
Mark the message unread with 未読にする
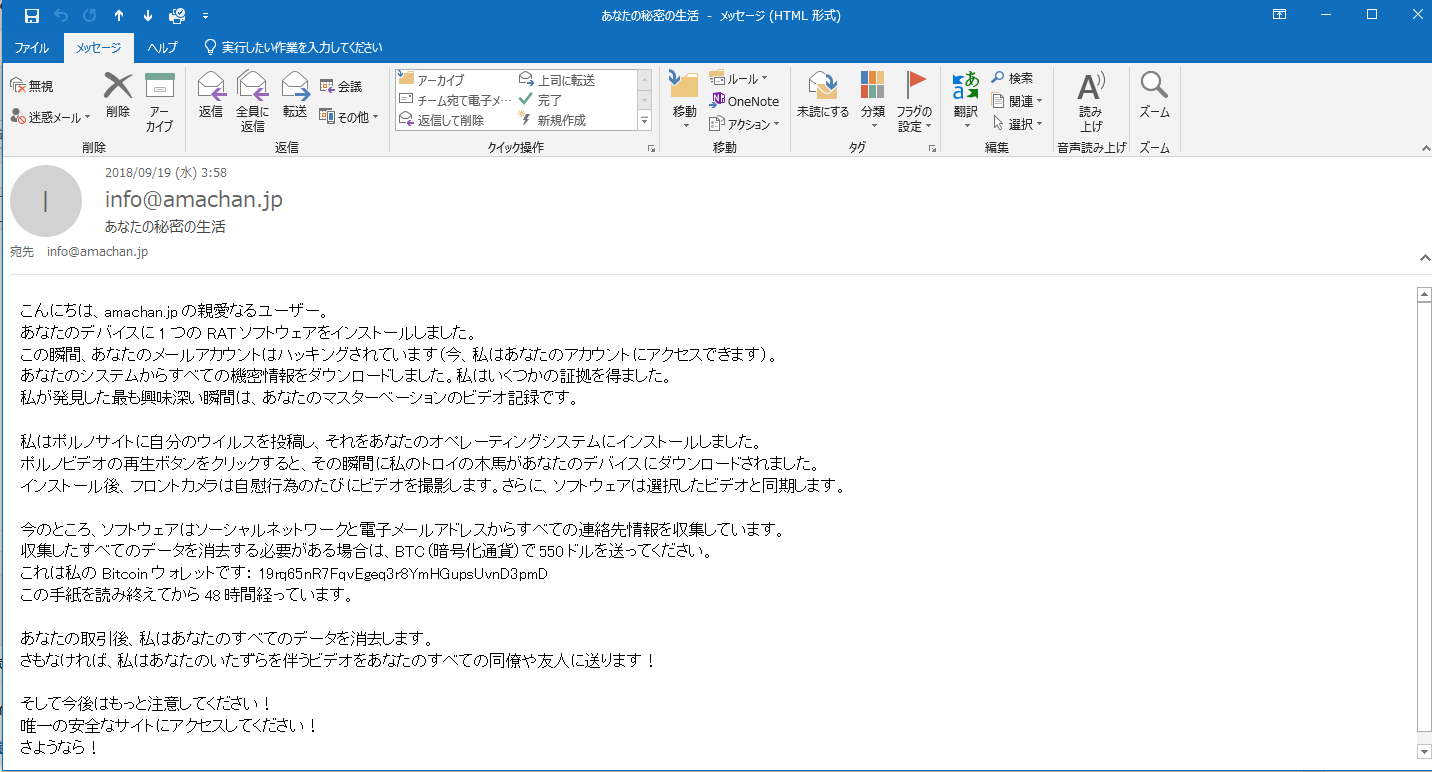822,95
